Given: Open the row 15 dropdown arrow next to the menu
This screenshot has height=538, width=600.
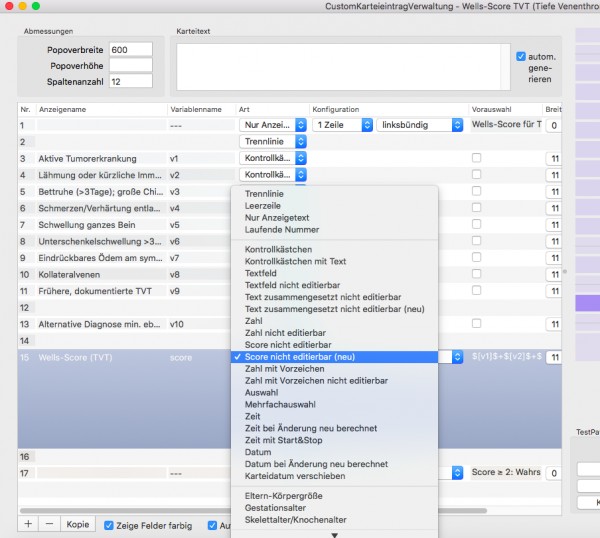Looking at the screenshot, I should point(457,357).
